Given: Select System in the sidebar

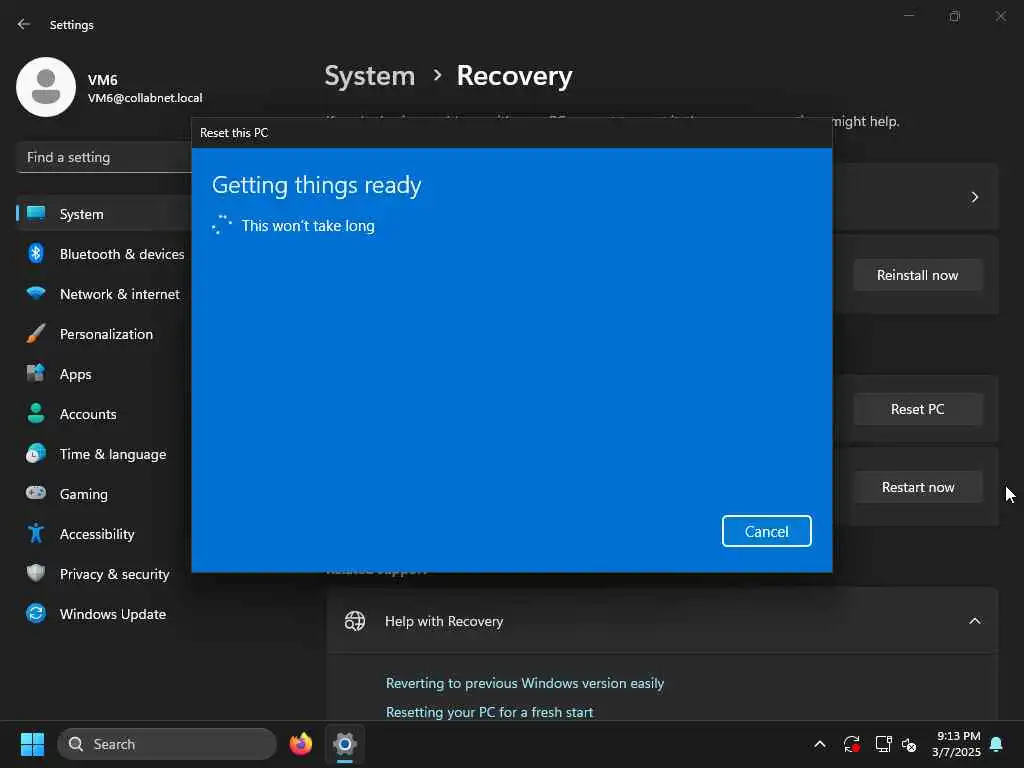Looking at the screenshot, I should [x=104, y=214].
